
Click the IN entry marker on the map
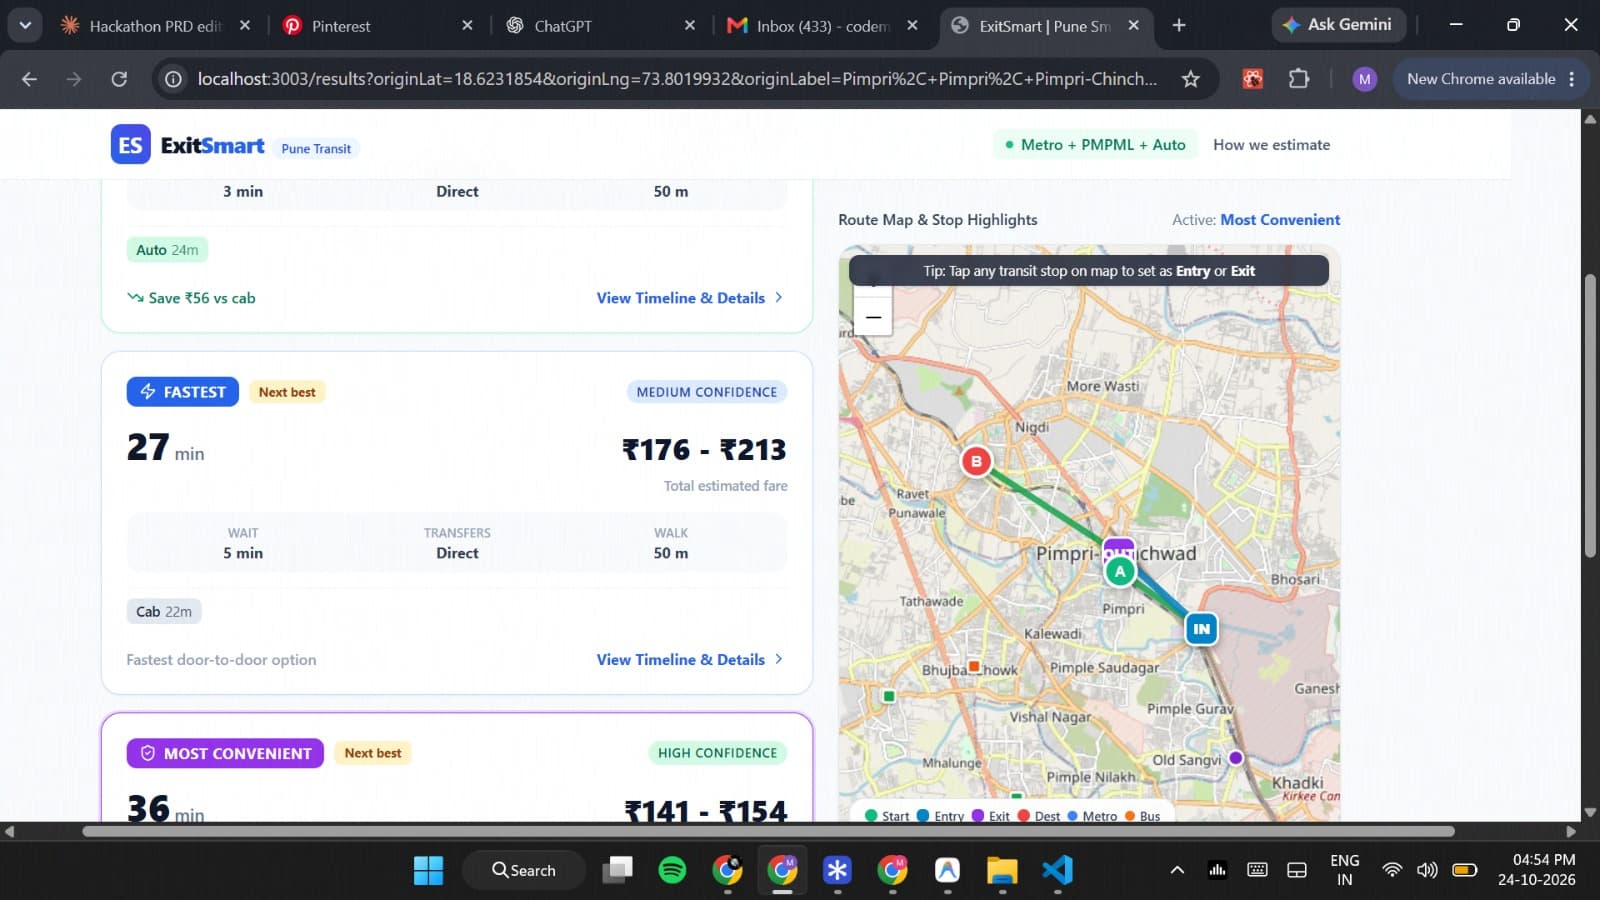tap(1201, 629)
